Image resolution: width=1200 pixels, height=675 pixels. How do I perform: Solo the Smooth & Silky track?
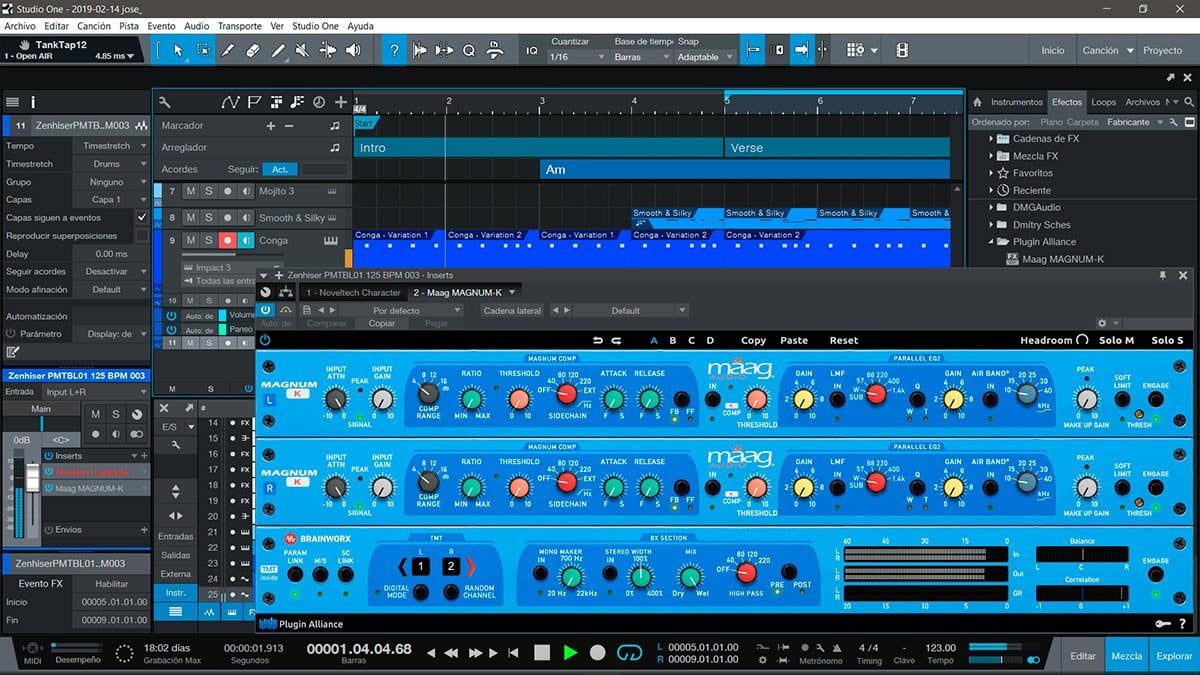click(209, 217)
